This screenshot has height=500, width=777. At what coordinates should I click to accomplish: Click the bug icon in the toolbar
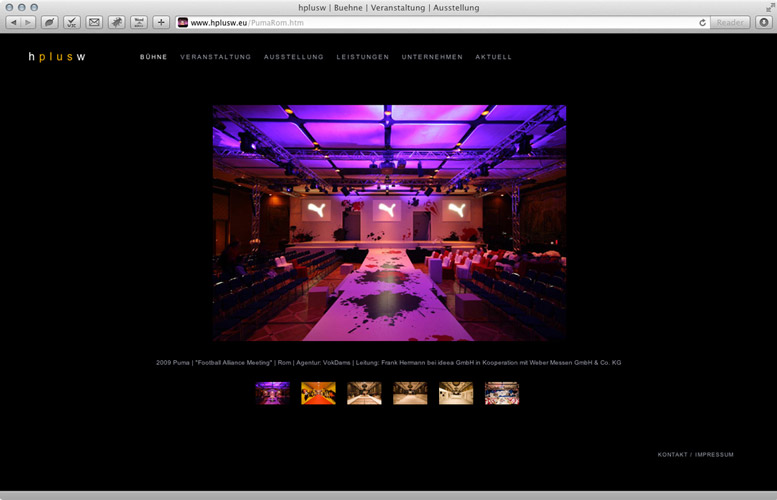[x=116, y=22]
